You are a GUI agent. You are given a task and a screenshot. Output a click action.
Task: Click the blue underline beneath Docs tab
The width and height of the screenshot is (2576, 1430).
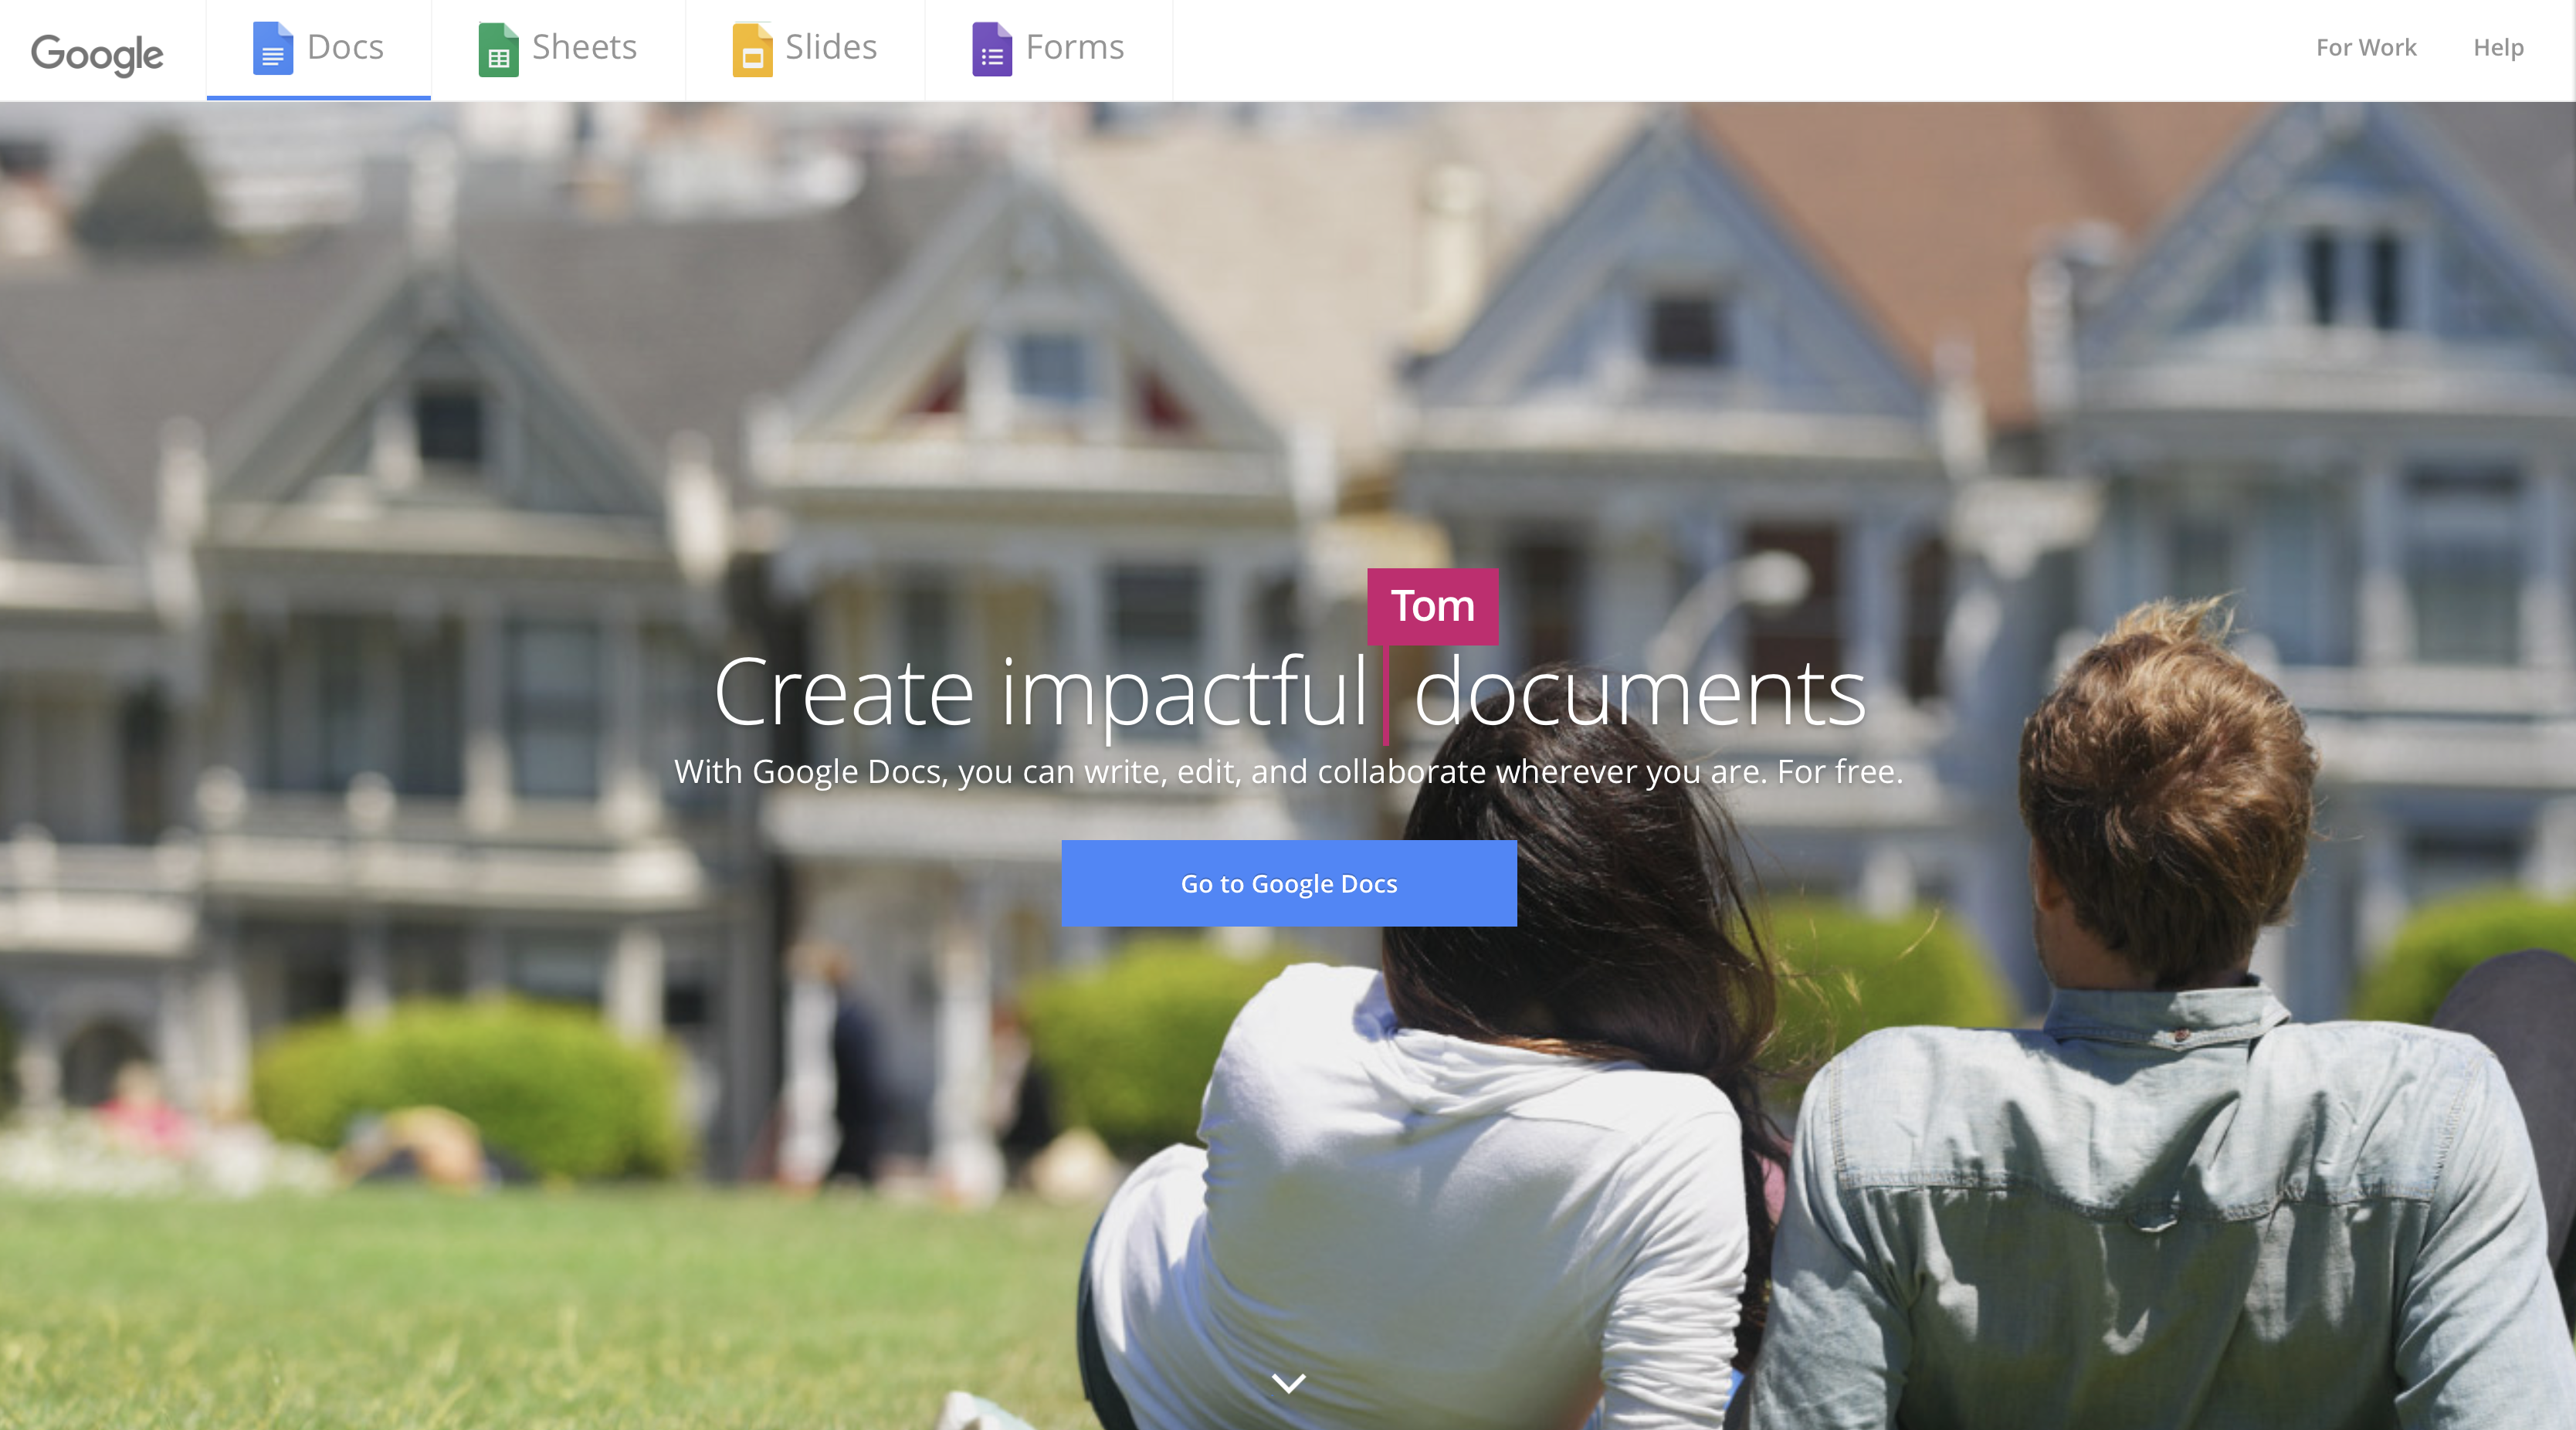318,97
